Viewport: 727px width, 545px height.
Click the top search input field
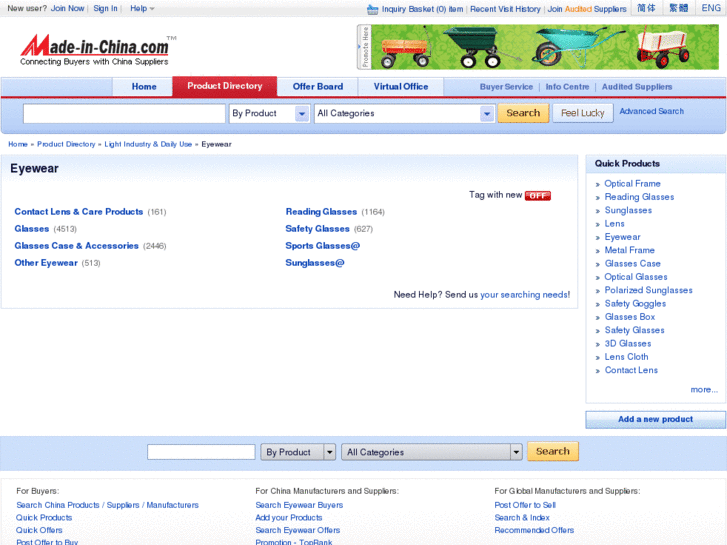point(124,114)
